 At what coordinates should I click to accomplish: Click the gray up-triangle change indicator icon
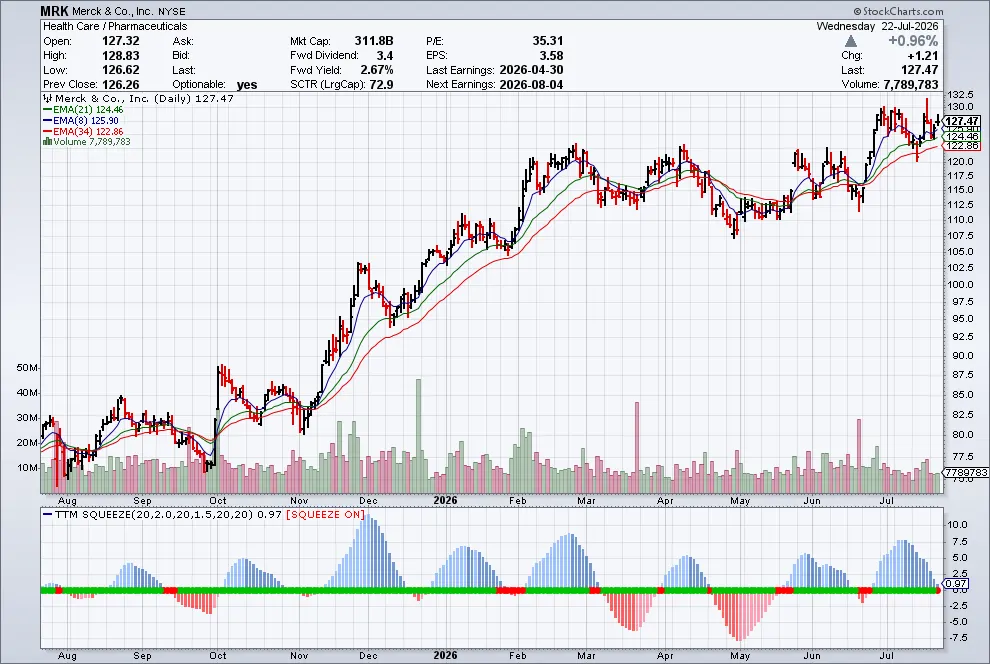[851, 41]
